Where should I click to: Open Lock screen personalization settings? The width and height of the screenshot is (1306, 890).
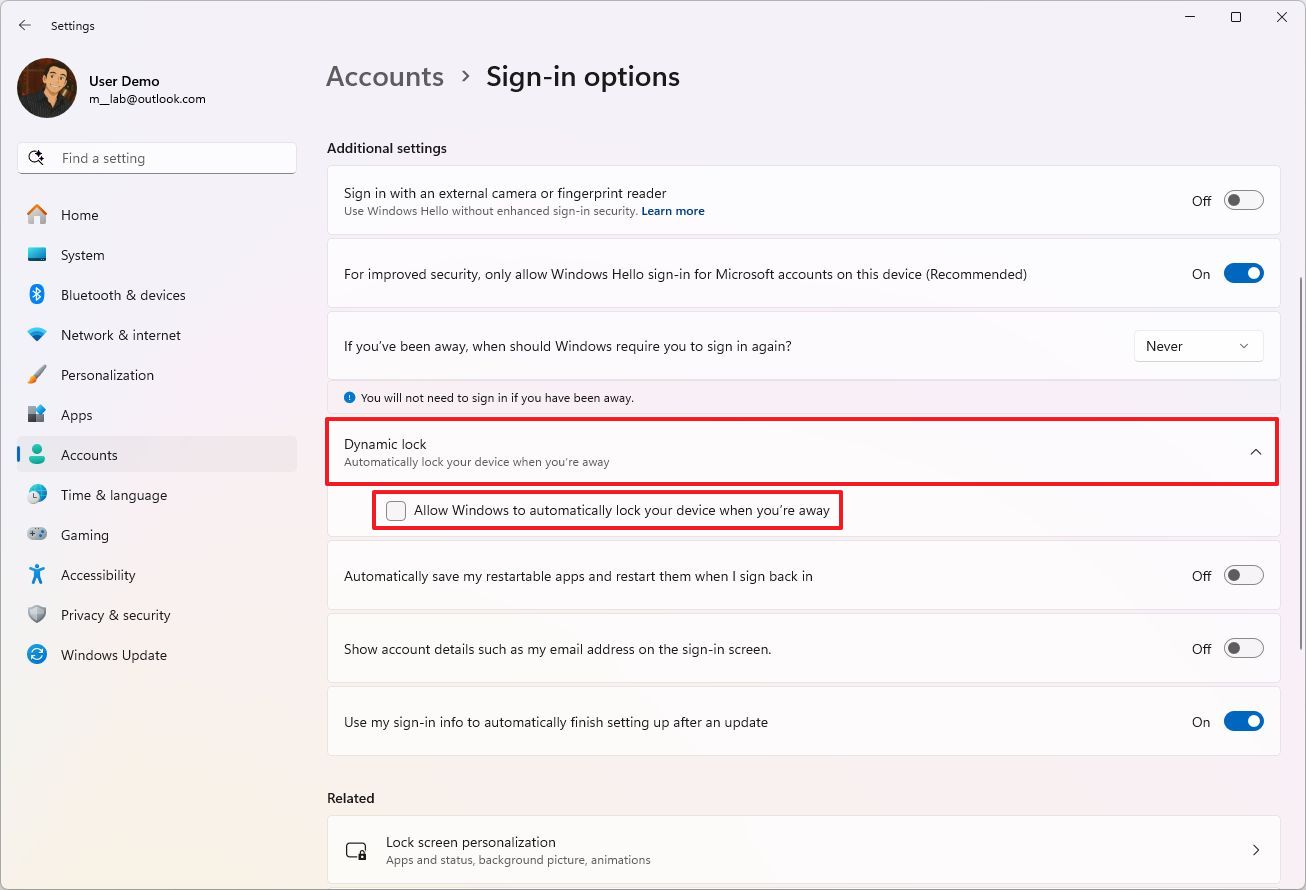[803, 849]
